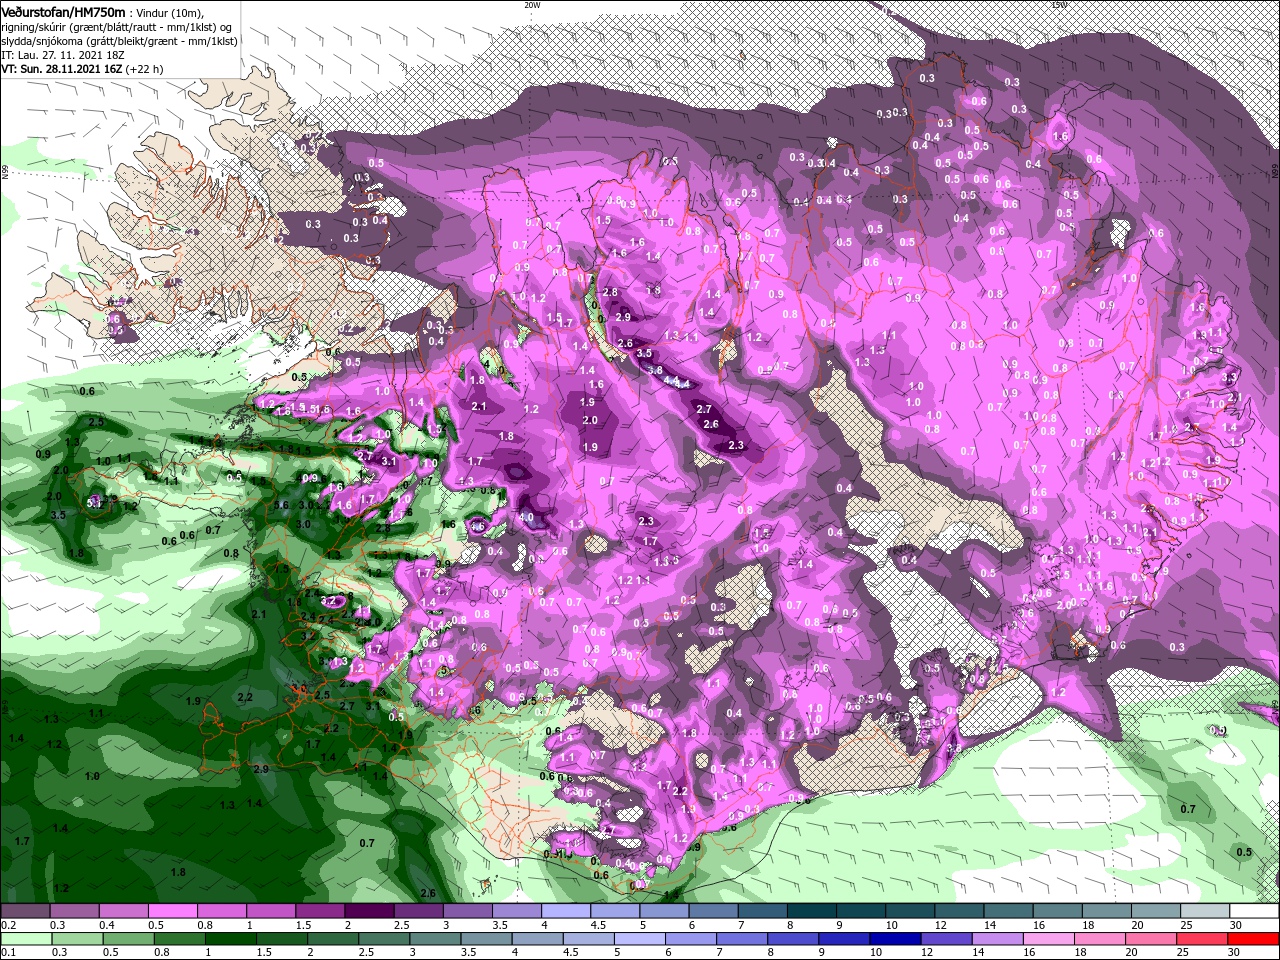Click the 20W longitude label at top
1280x960 pixels.
(x=532, y=5)
